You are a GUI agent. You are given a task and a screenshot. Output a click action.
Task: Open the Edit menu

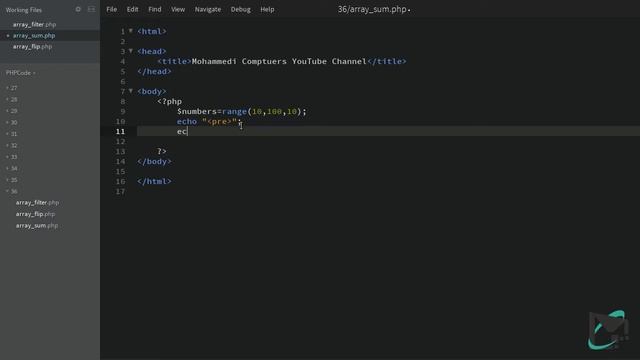coord(132,9)
